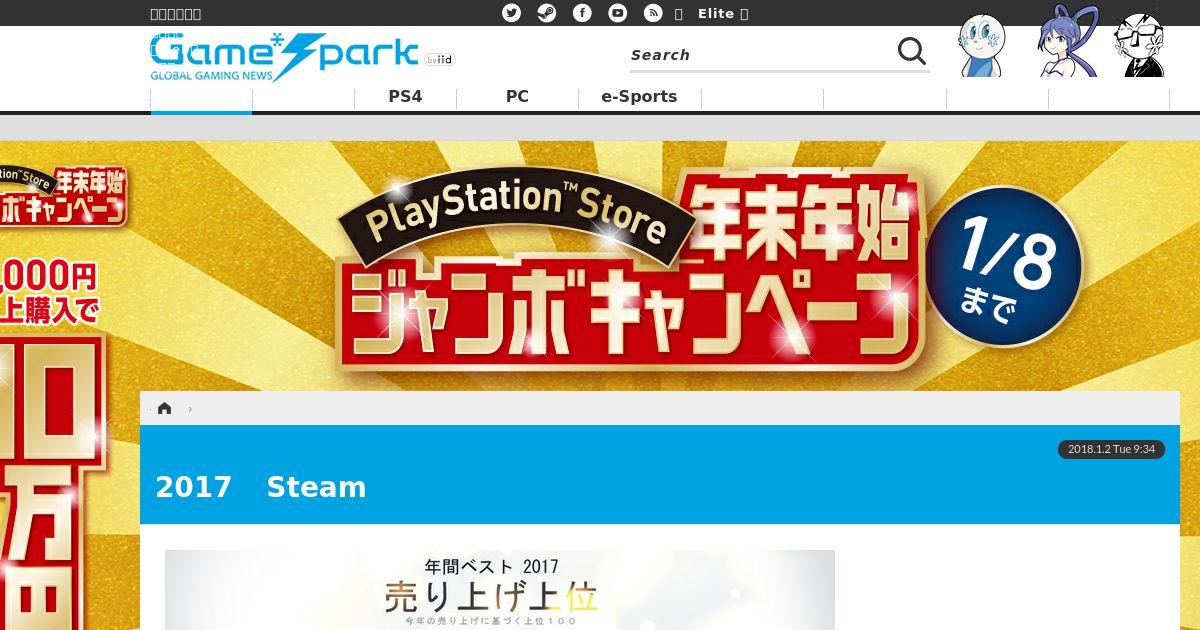Click the white round-head mascot character
The width and height of the screenshot is (1200, 630).
coord(981,45)
